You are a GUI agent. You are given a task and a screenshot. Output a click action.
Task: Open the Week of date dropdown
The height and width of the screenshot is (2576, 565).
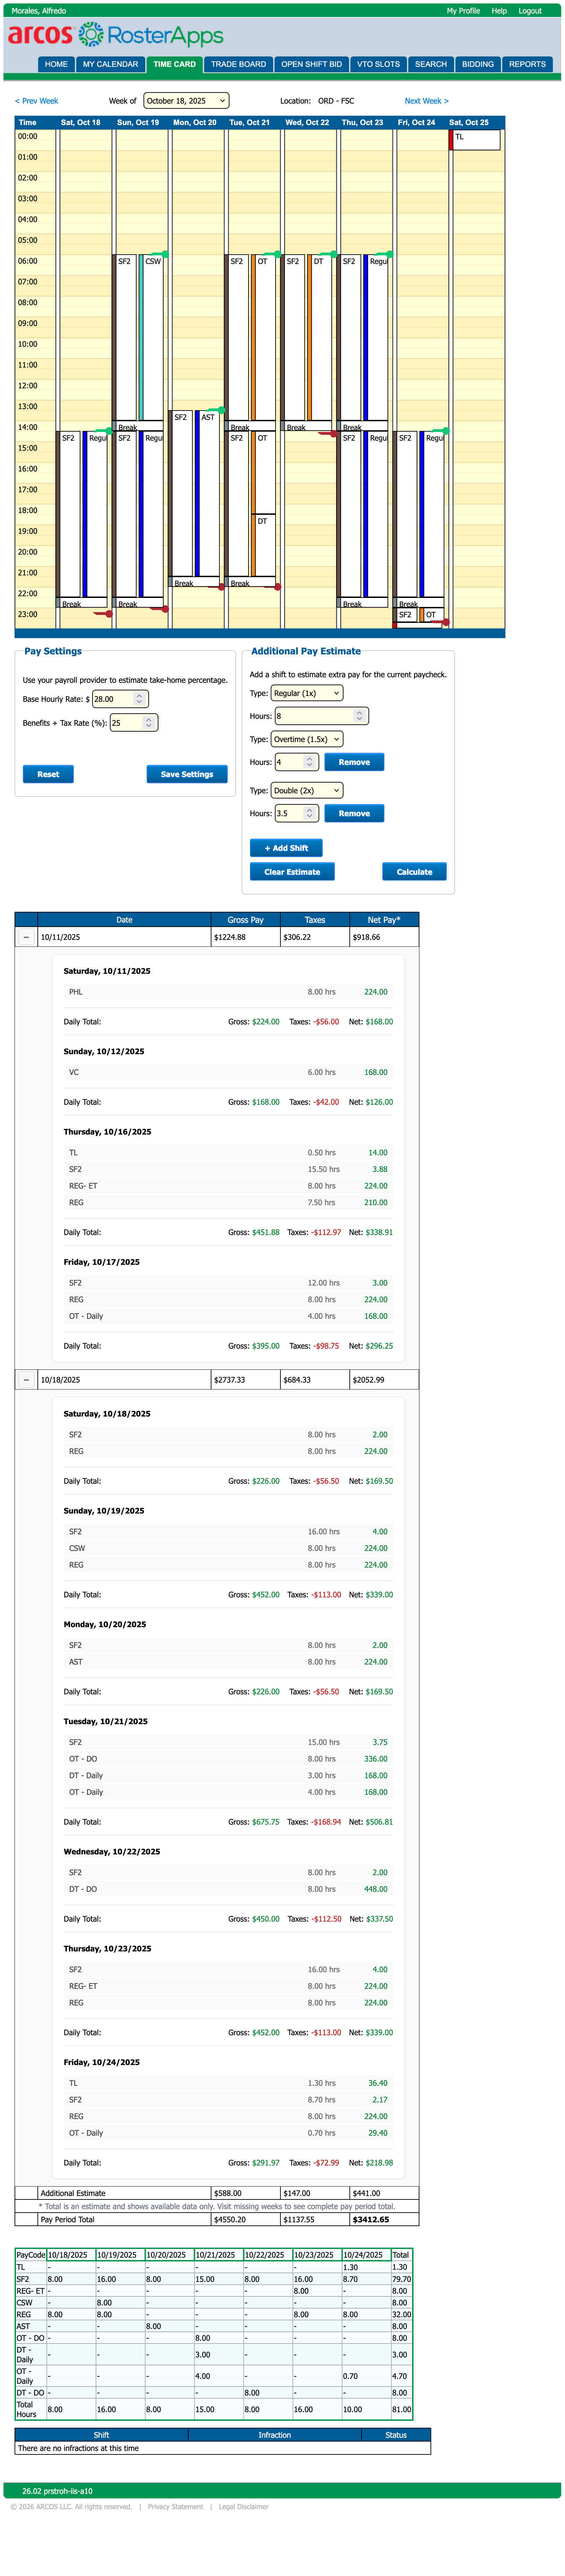(186, 101)
